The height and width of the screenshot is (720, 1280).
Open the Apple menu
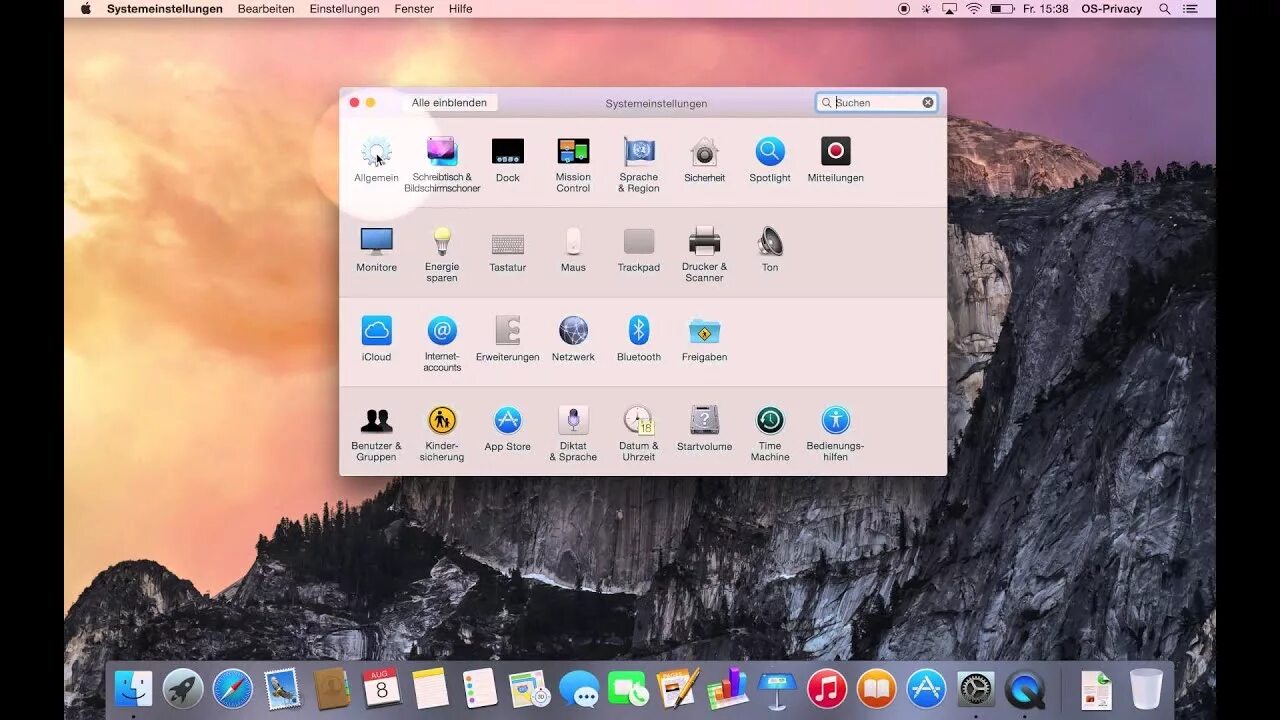pos(86,8)
